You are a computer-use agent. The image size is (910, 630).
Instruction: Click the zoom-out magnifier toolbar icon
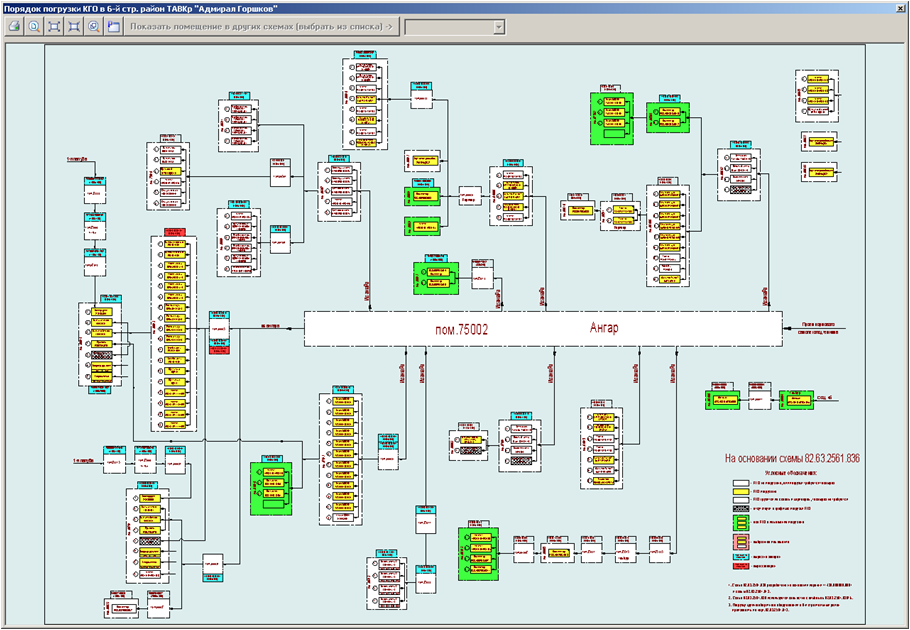[x=93, y=26]
